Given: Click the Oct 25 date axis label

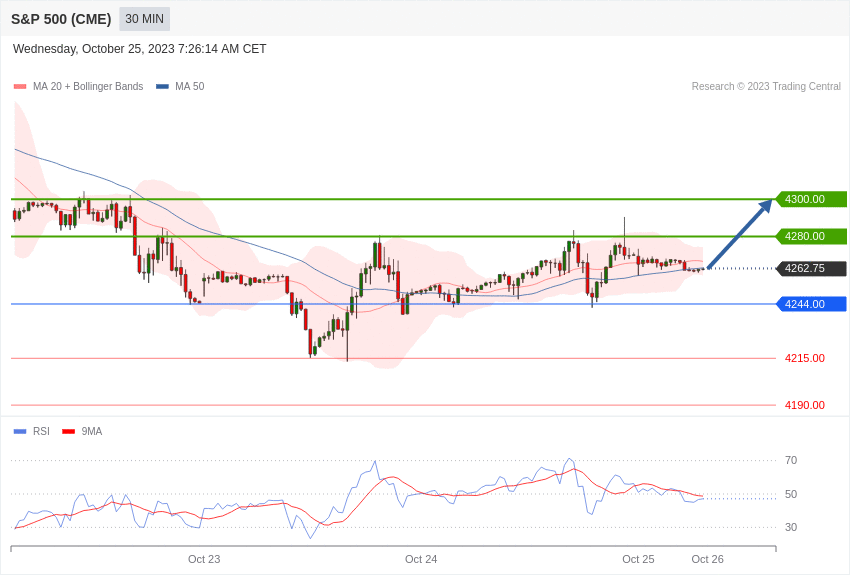Looking at the screenshot, I should click(638, 559).
